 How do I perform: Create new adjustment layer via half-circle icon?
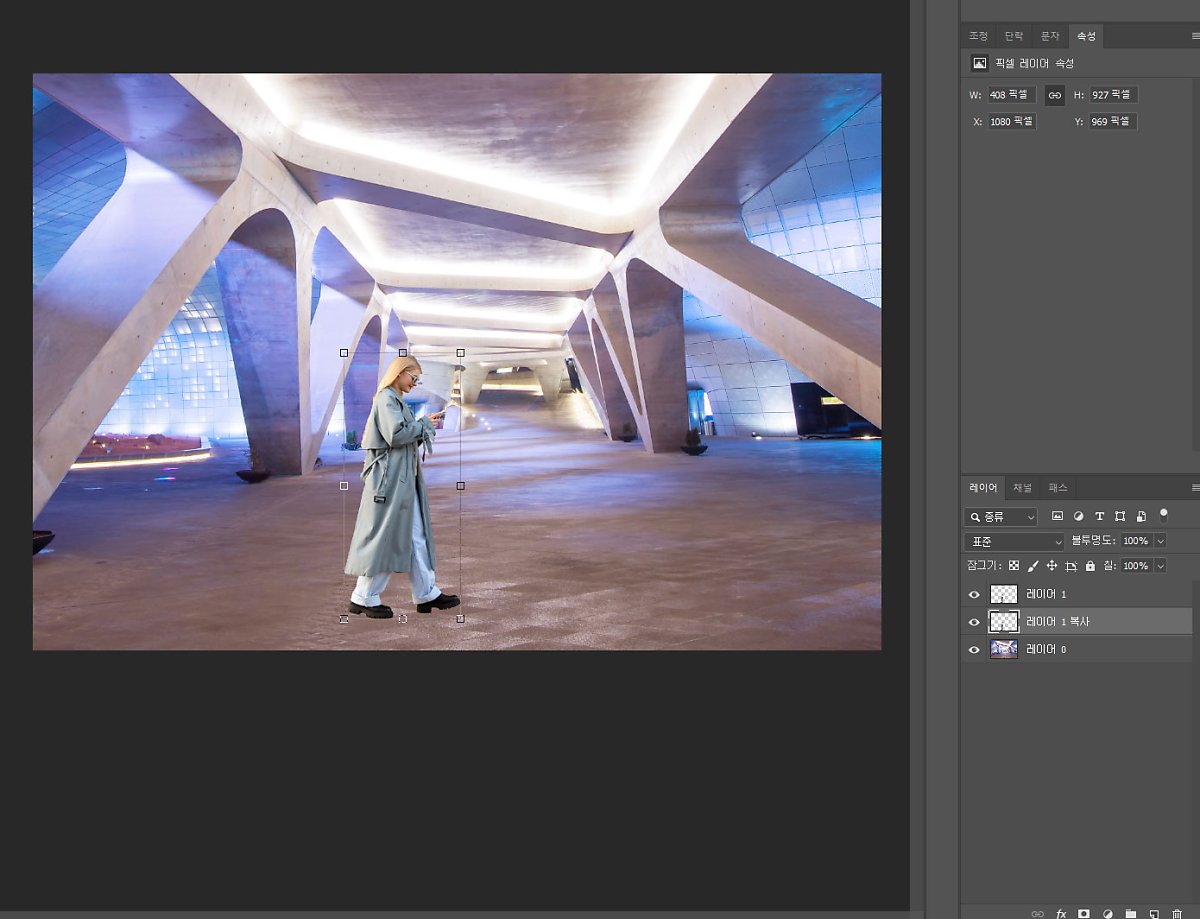(1107, 913)
